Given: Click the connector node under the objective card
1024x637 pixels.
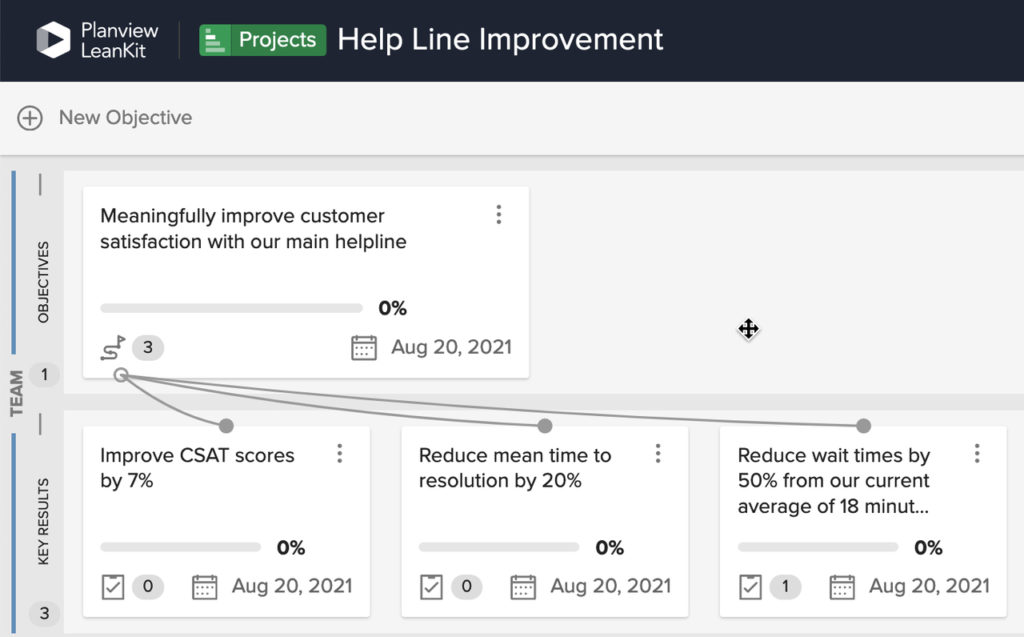Looking at the screenshot, I should (121, 375).
